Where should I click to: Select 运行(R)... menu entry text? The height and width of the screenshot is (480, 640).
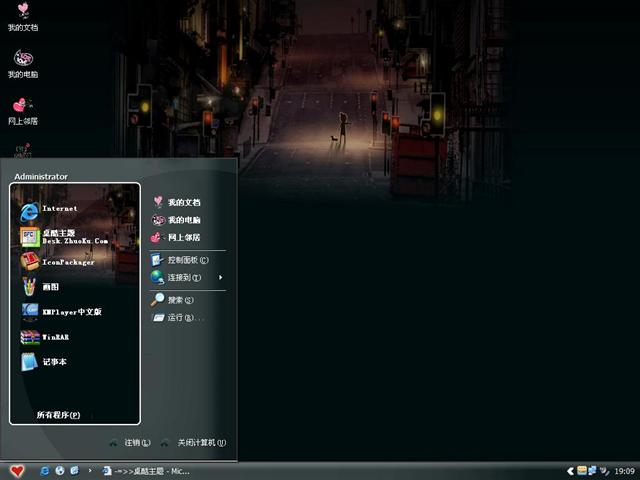(184, 318)
